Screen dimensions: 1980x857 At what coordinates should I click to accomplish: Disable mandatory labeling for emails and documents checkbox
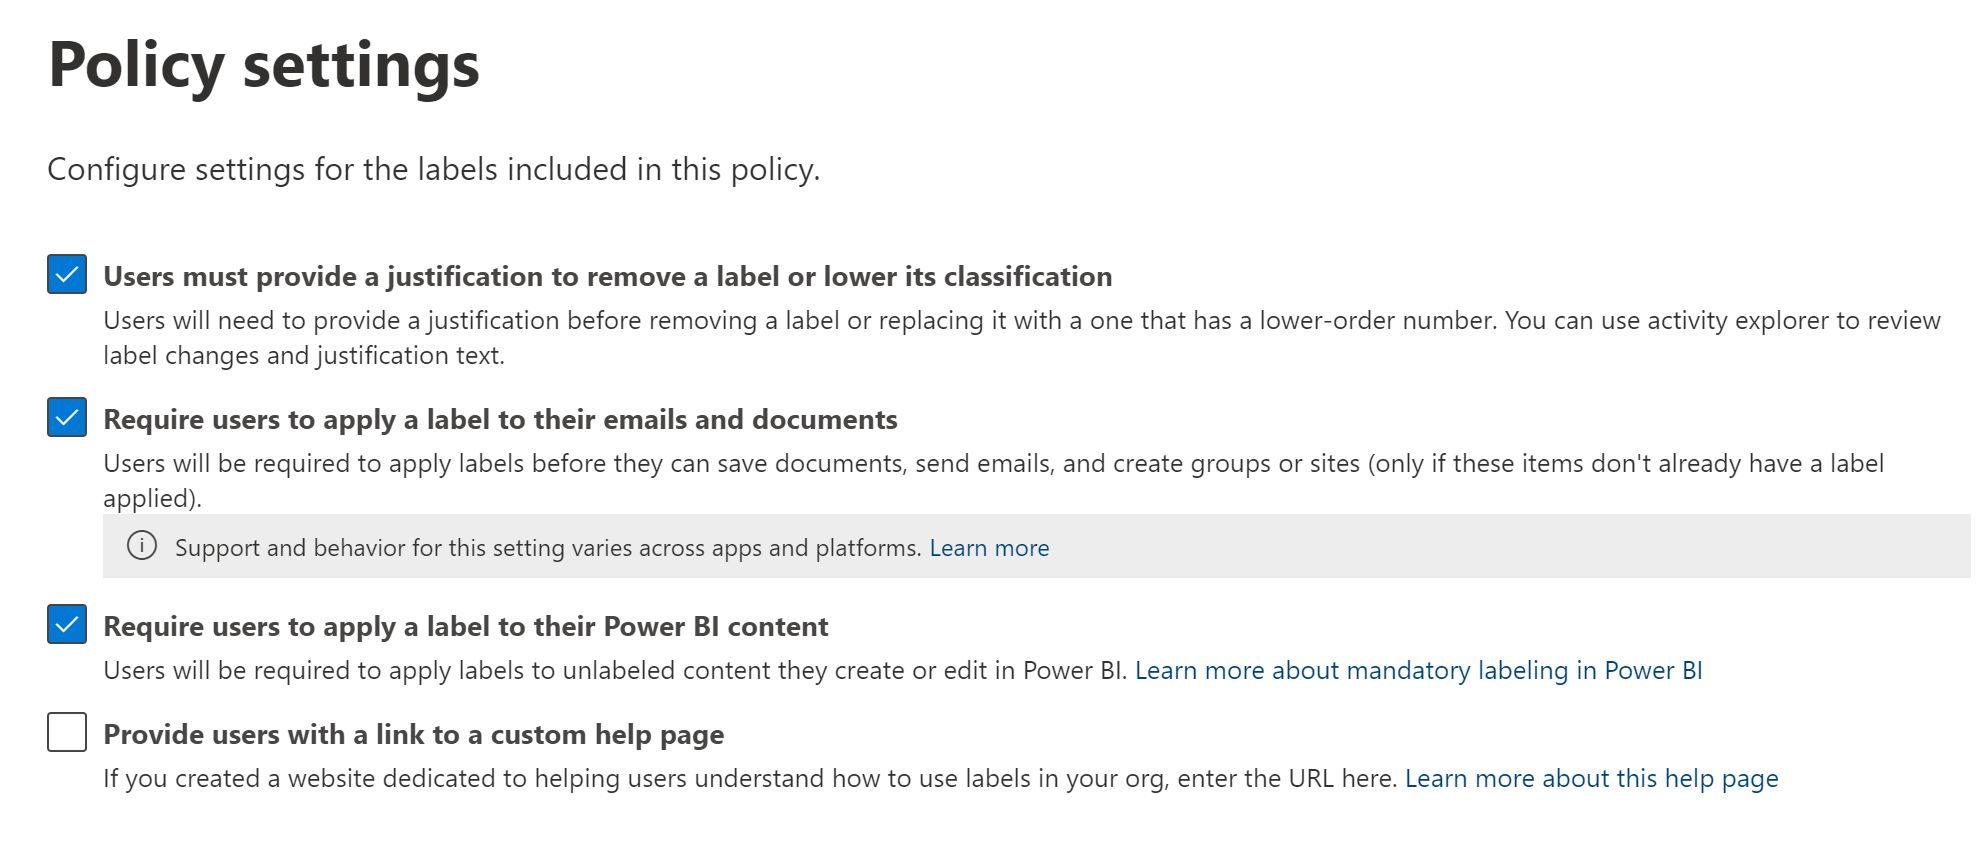(x=67, y=417)
